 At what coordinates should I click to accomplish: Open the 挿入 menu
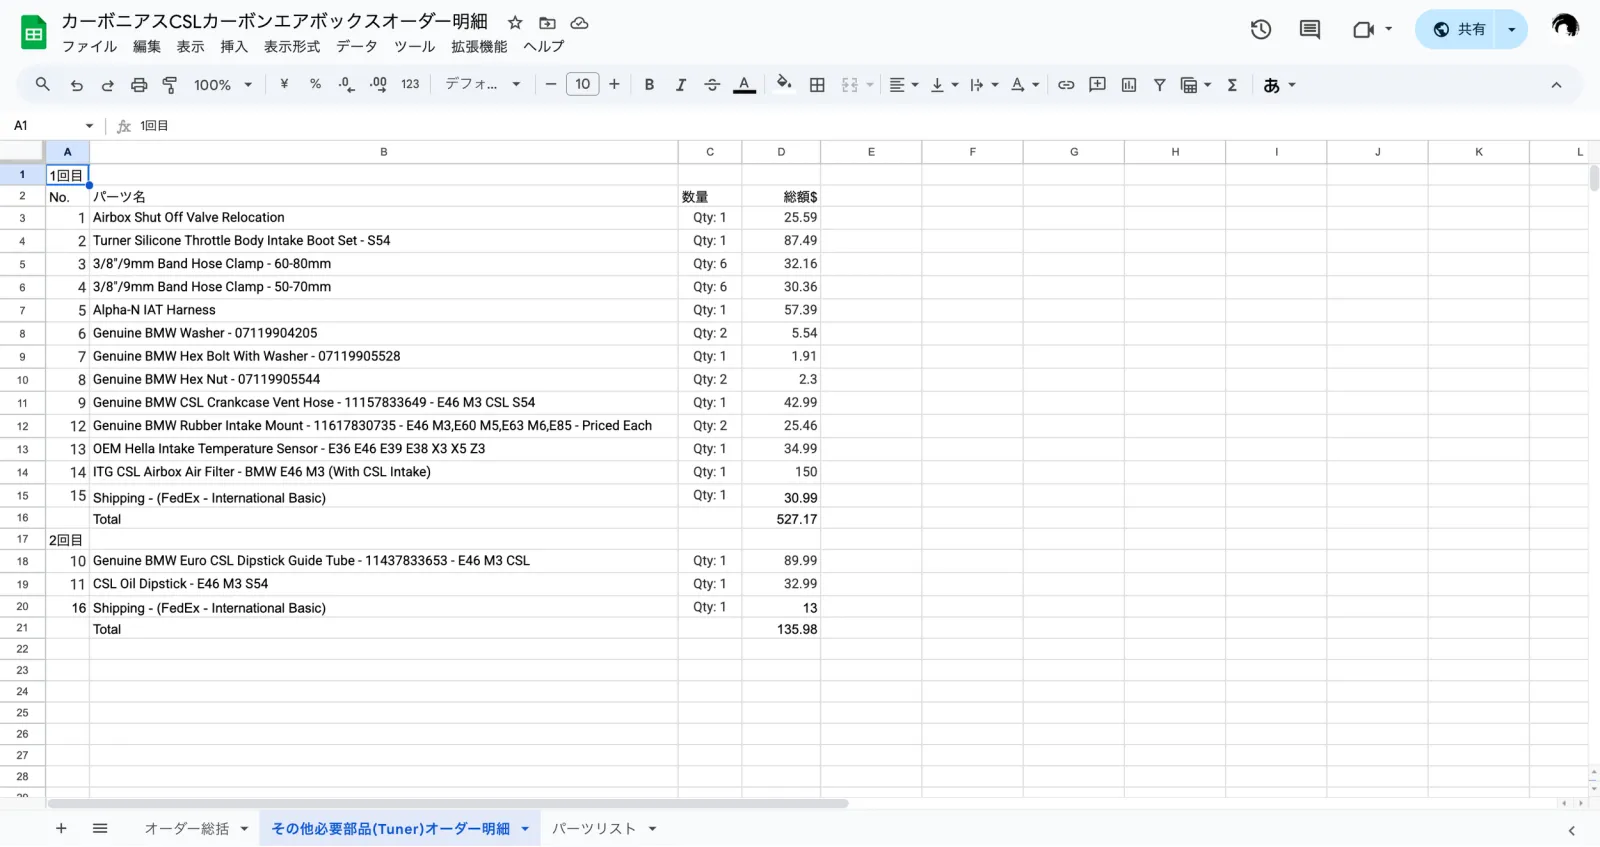(234, 46)
